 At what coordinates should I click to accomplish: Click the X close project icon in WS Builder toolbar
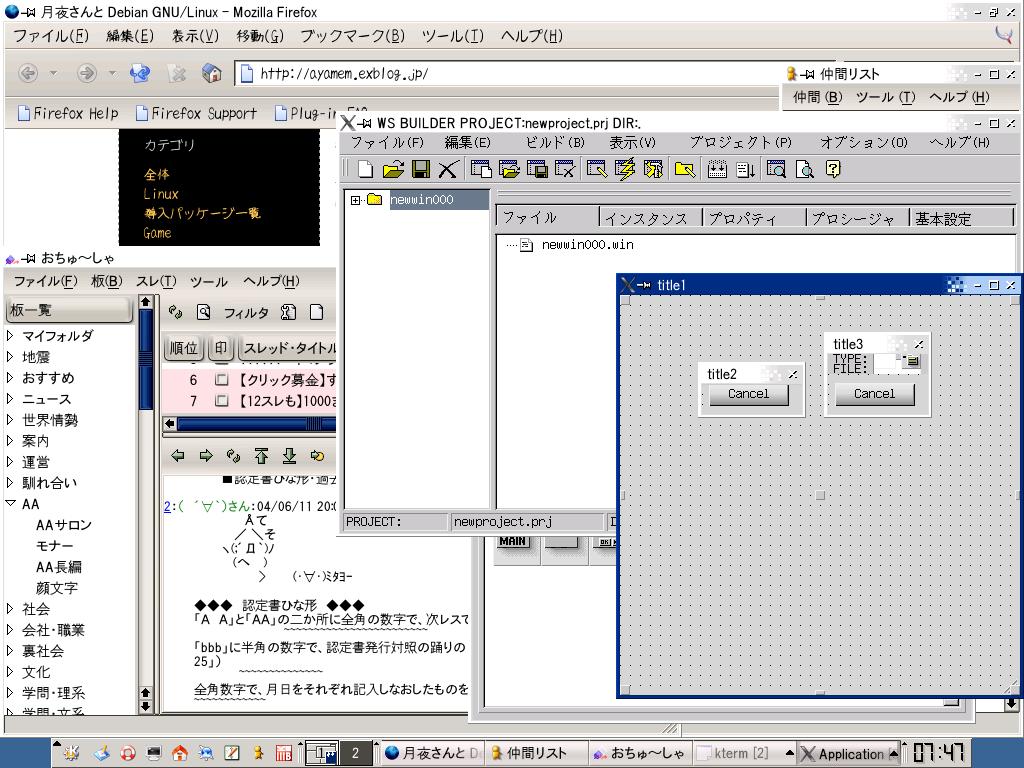[x=447, y=170]
